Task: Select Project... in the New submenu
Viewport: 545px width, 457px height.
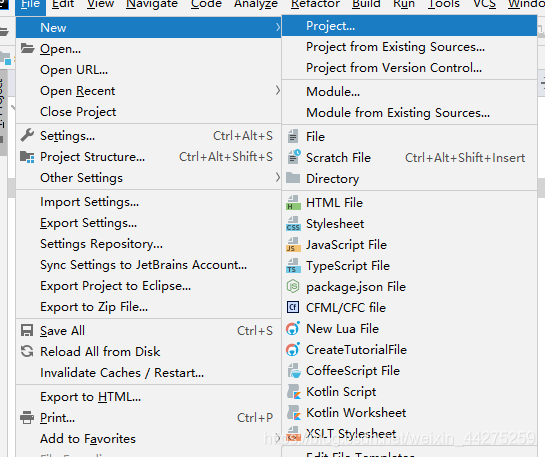Action: click(409, 26)
